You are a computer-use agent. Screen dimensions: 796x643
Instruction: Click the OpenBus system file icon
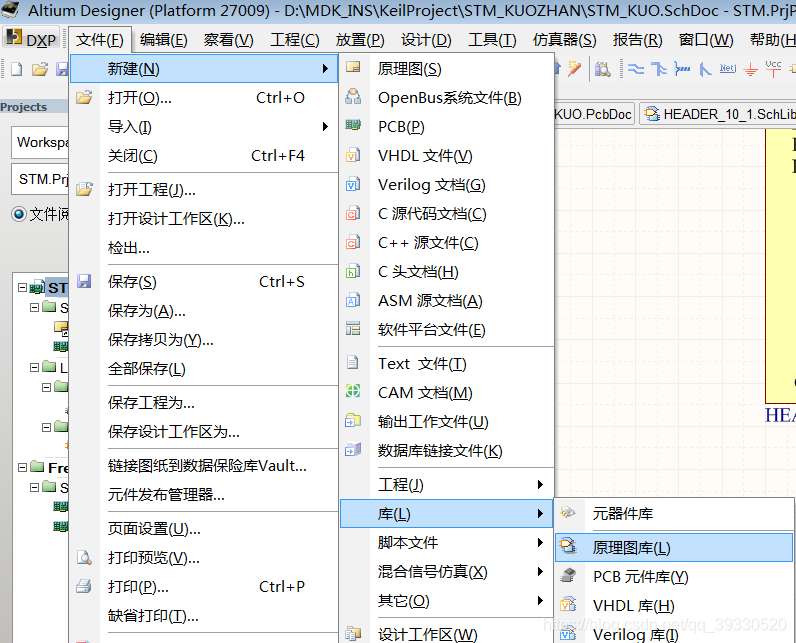point(353,96)
